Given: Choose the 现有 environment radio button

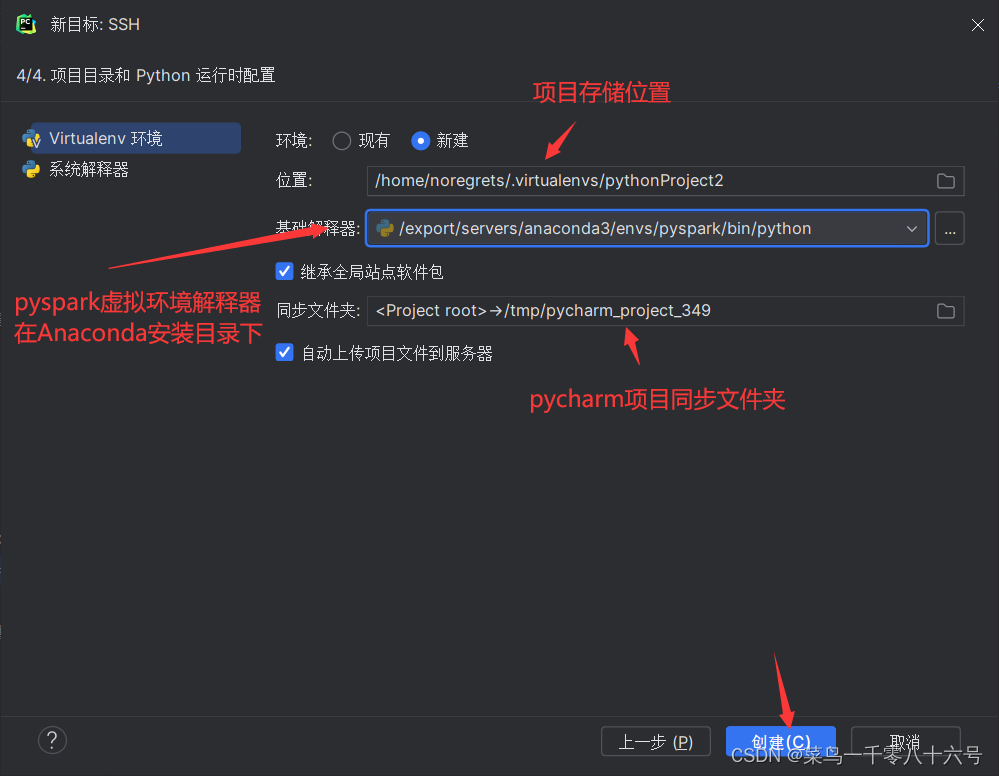Looking at the screenshot, I should tap(341, 141).
